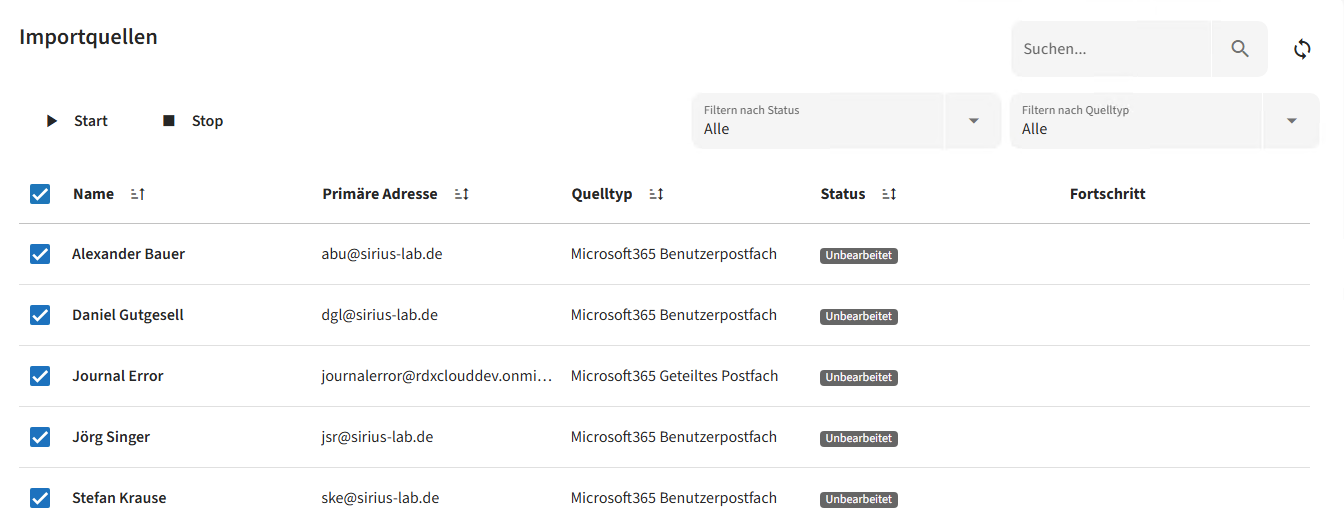Click the Importquellen page heading
Screen dimensions: 1344x528
coord(88,37)
